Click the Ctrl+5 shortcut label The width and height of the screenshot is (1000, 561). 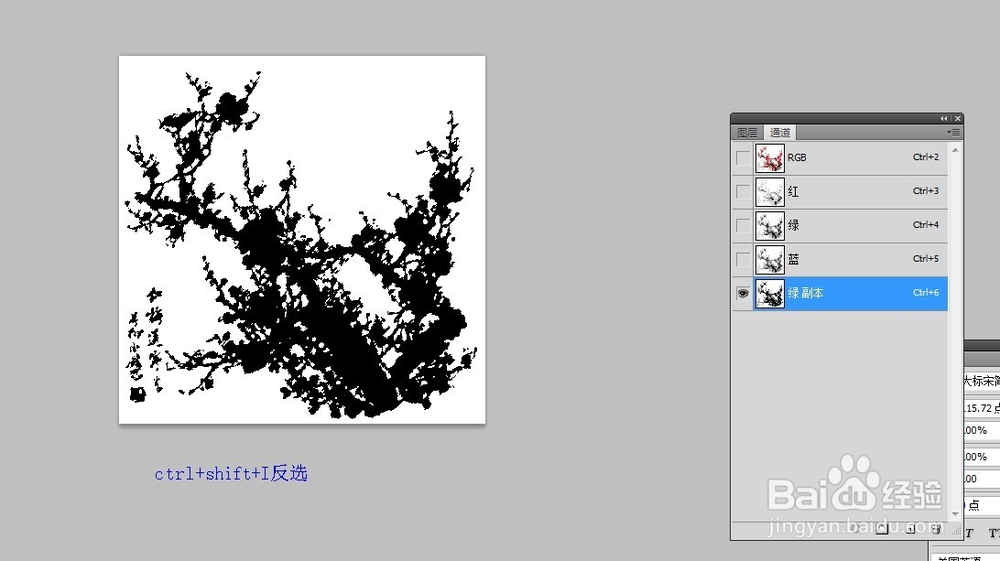(925, 258)
